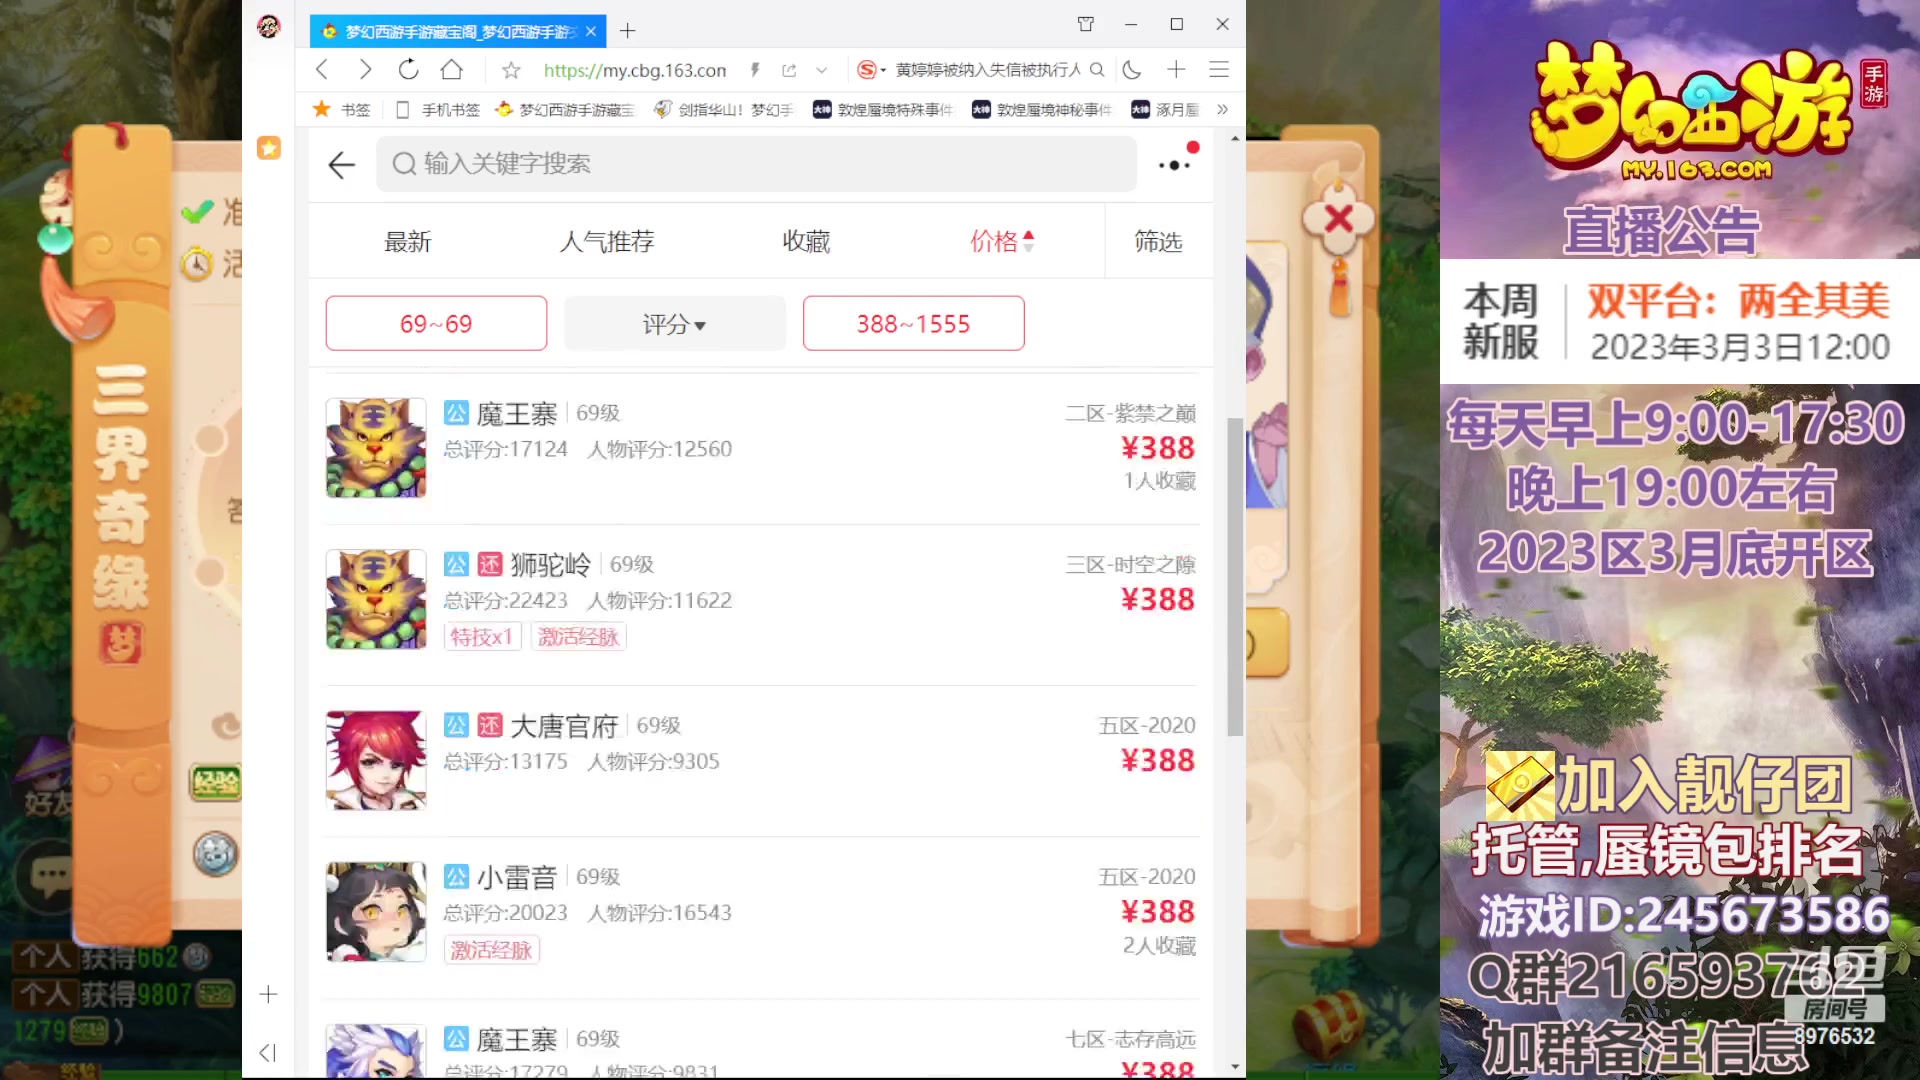1920x1080 pixels.
Task: Open 敦煌蜃境特殊事件 bookmark
Action: click(x=883, y=109)
